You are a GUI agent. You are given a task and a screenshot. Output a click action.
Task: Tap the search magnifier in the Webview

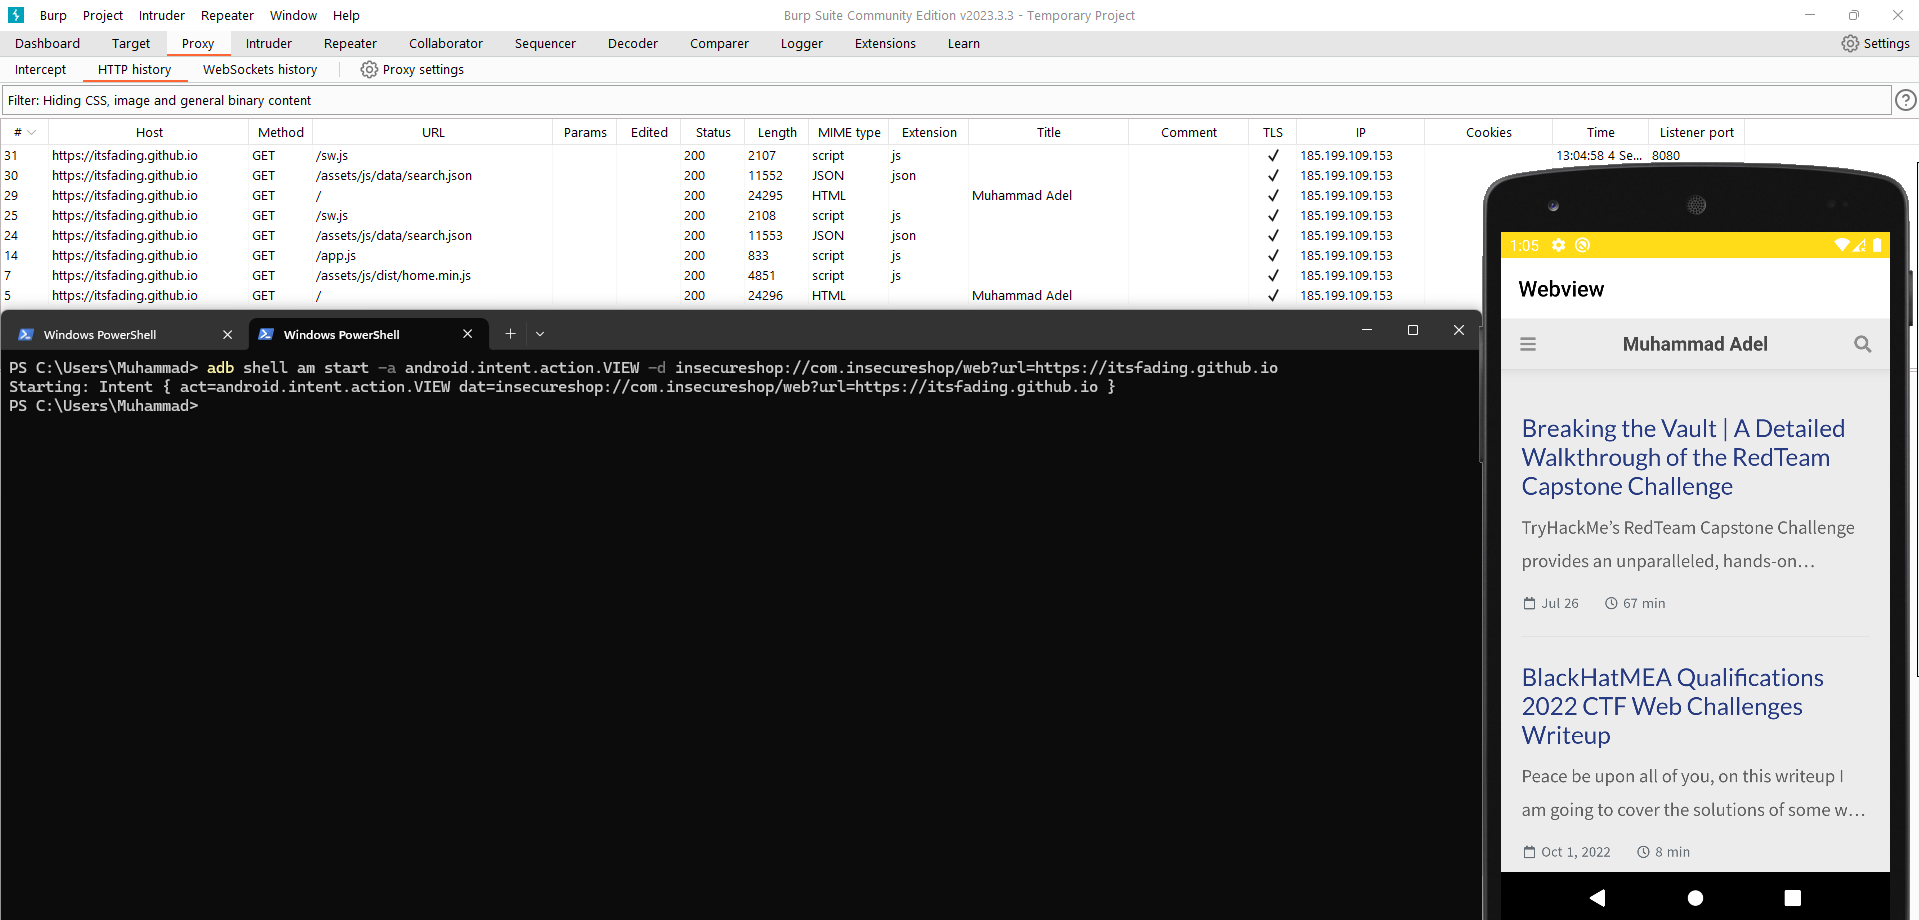coord(1862,344)
